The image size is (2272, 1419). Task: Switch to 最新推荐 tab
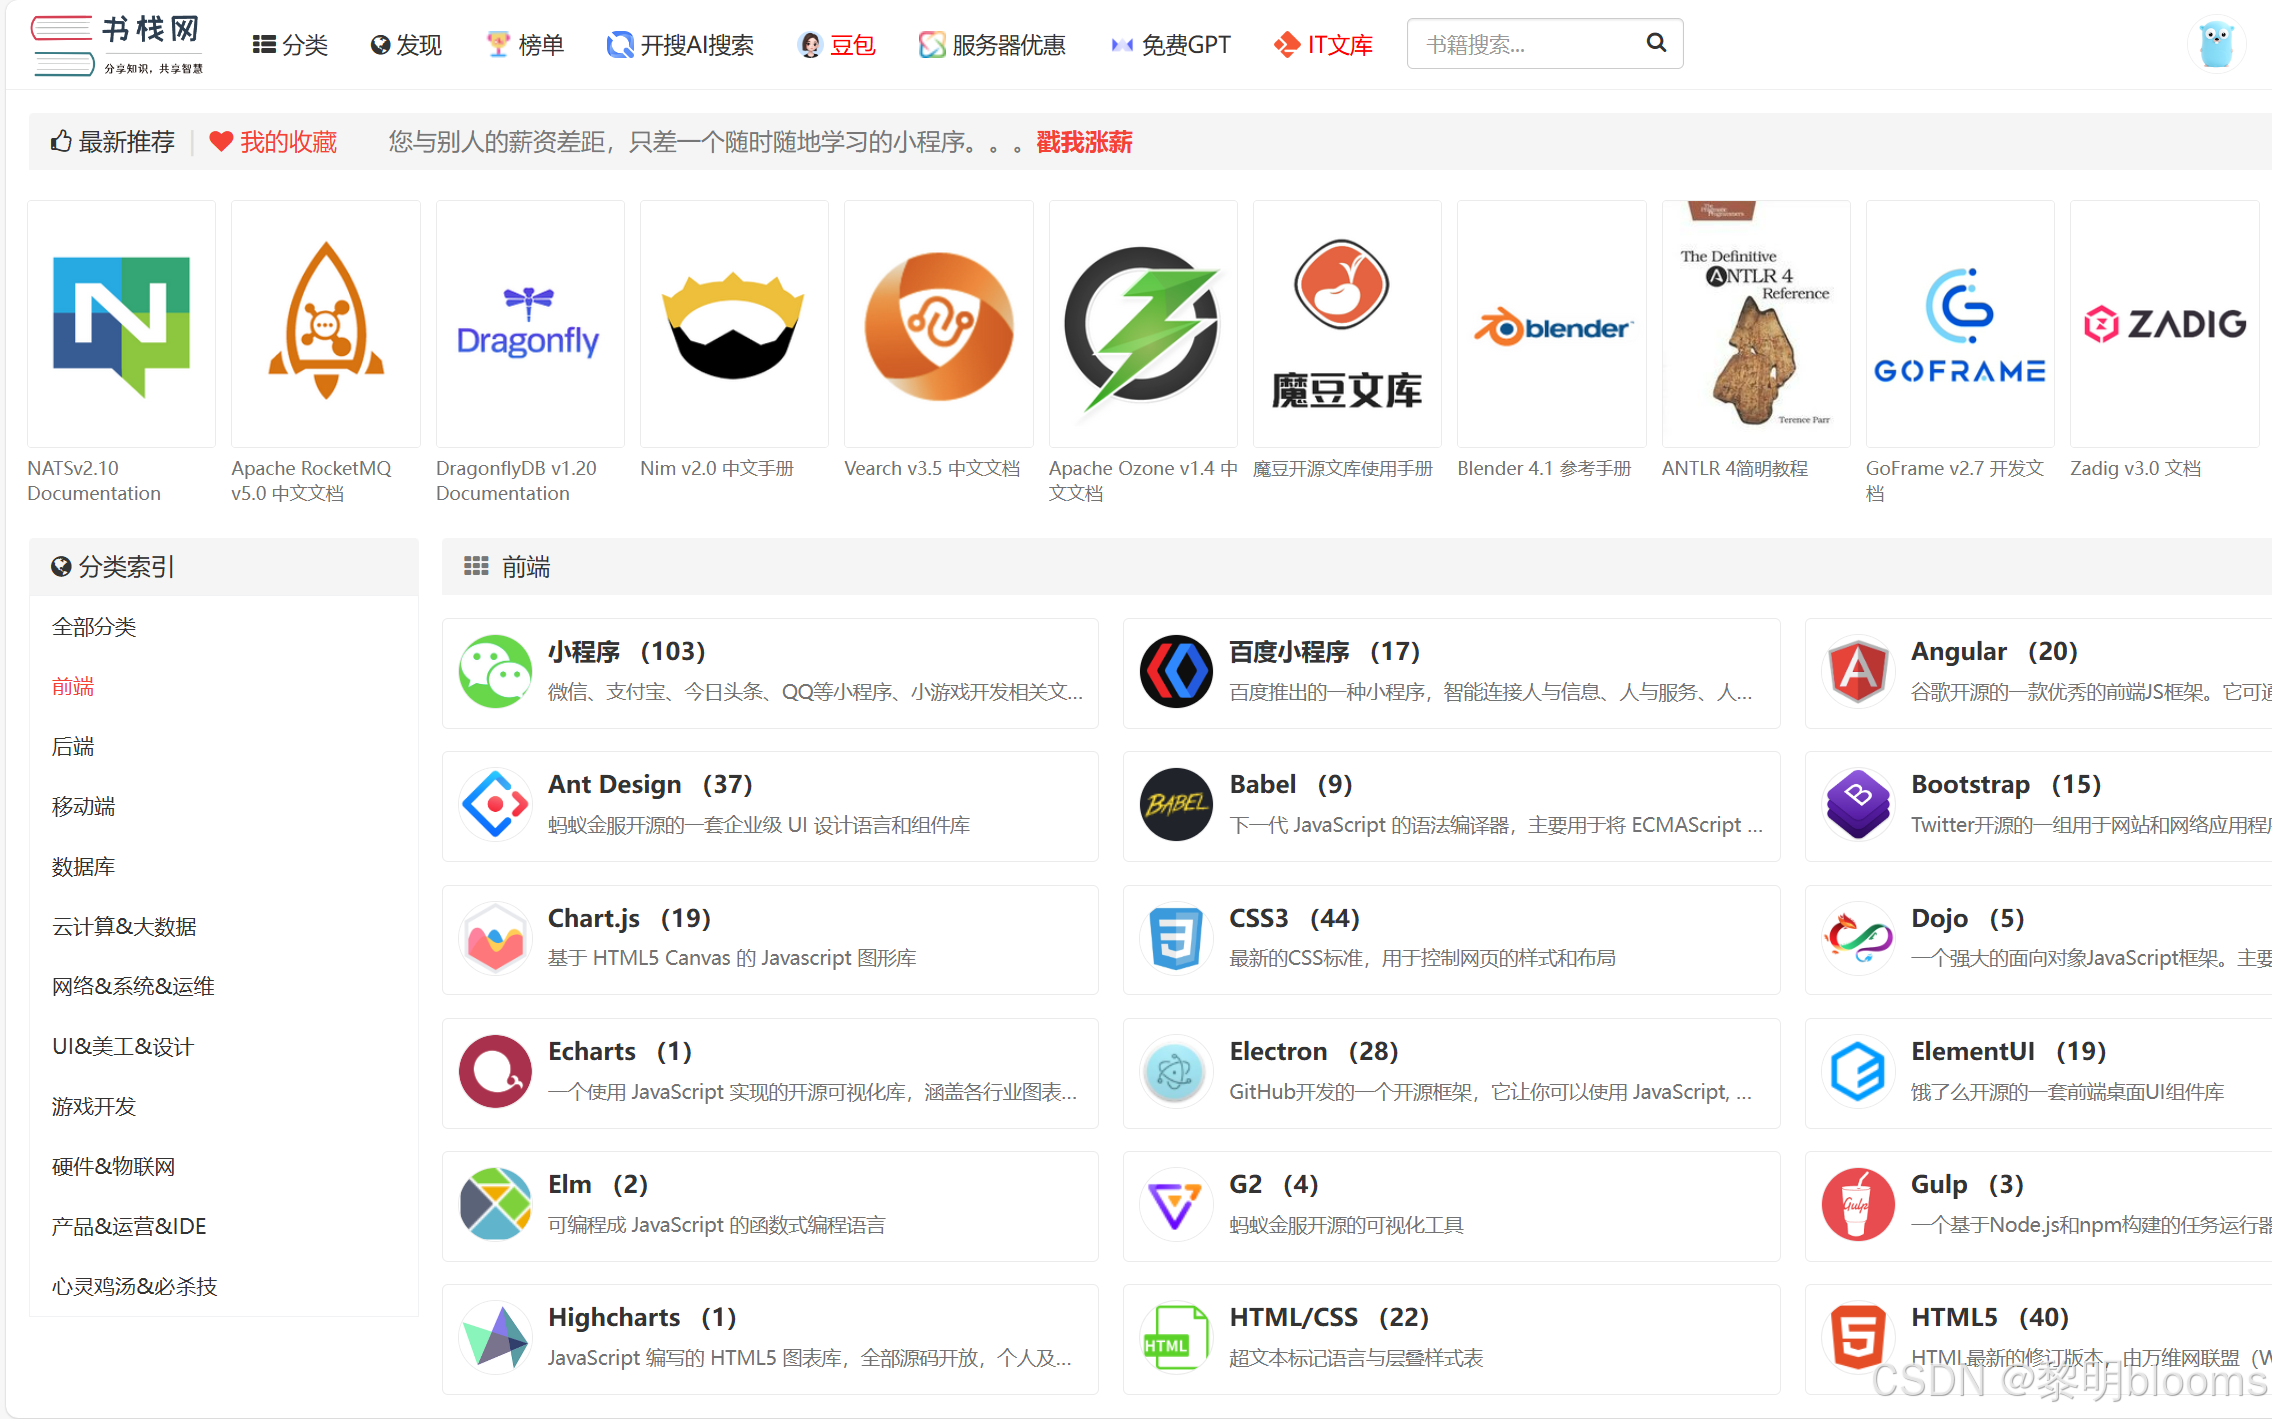[x=113, y=142]
